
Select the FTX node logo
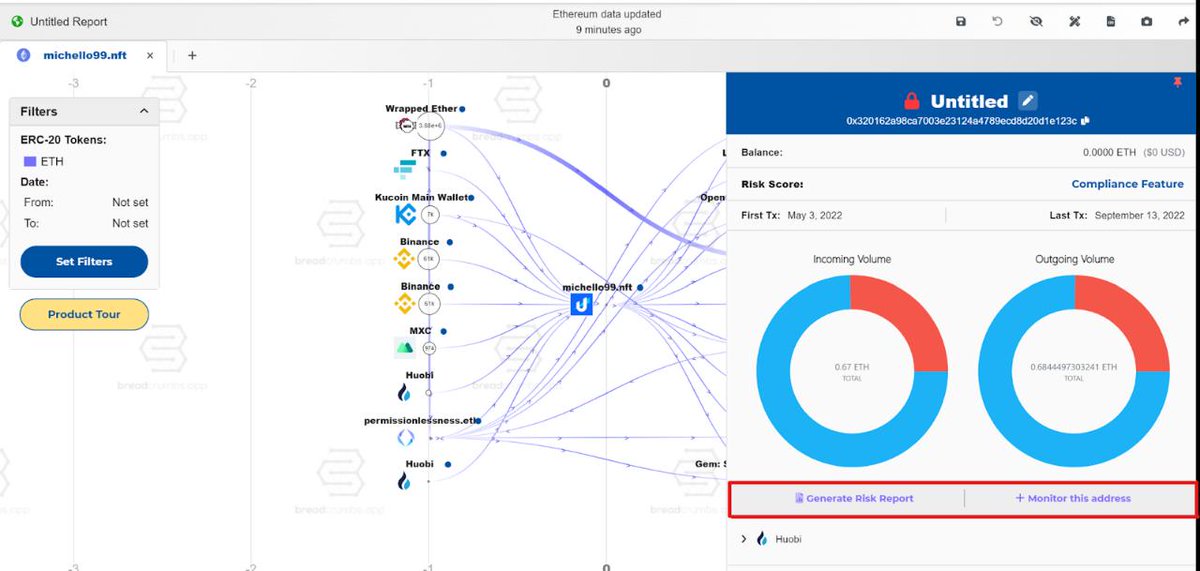click(x=405, y=169)
